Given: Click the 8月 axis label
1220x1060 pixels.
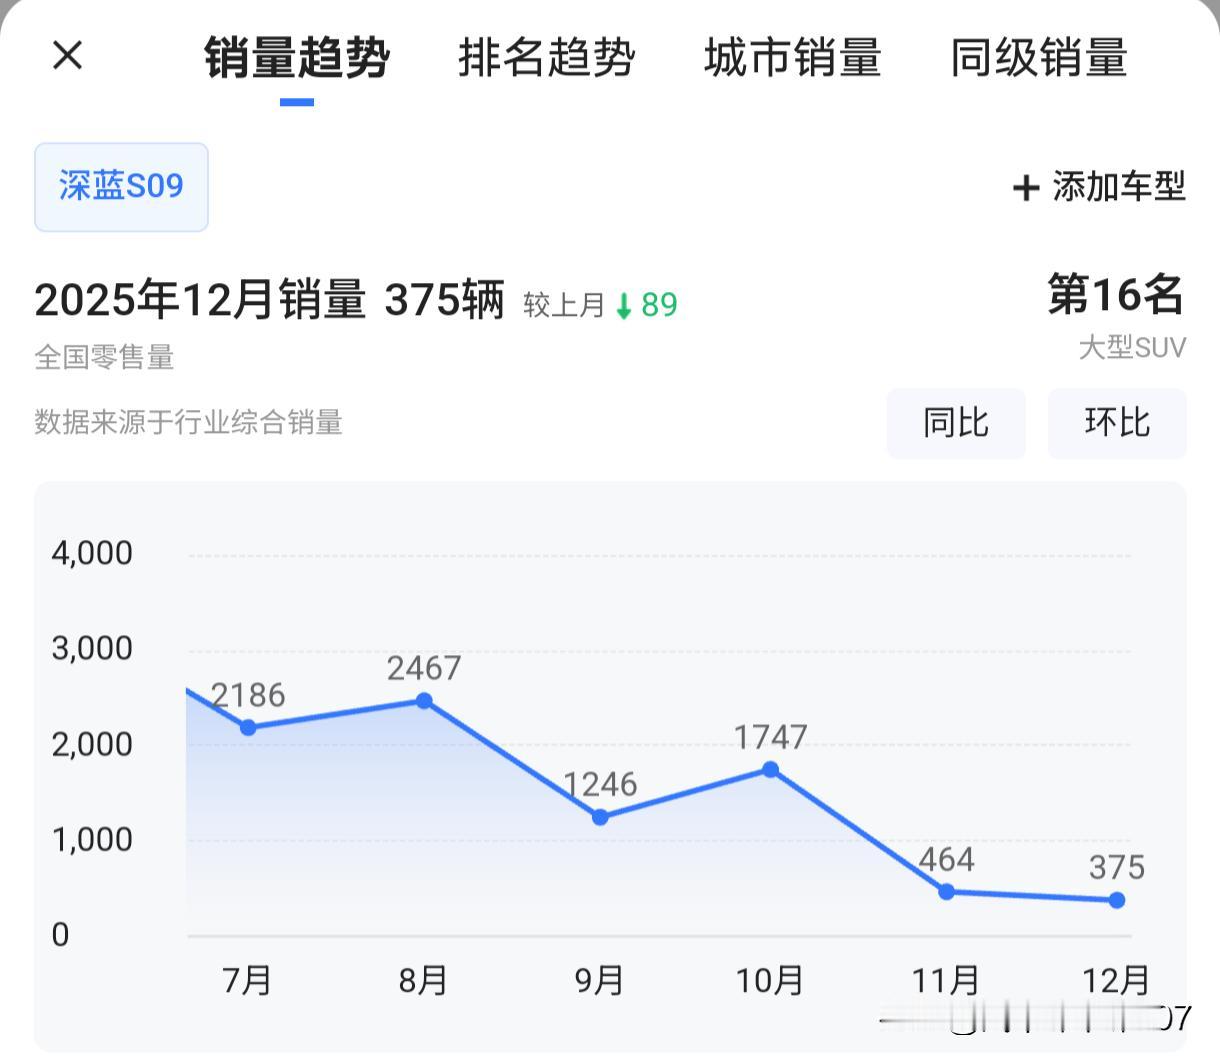Looking at the screenshot, I should 423,980.
